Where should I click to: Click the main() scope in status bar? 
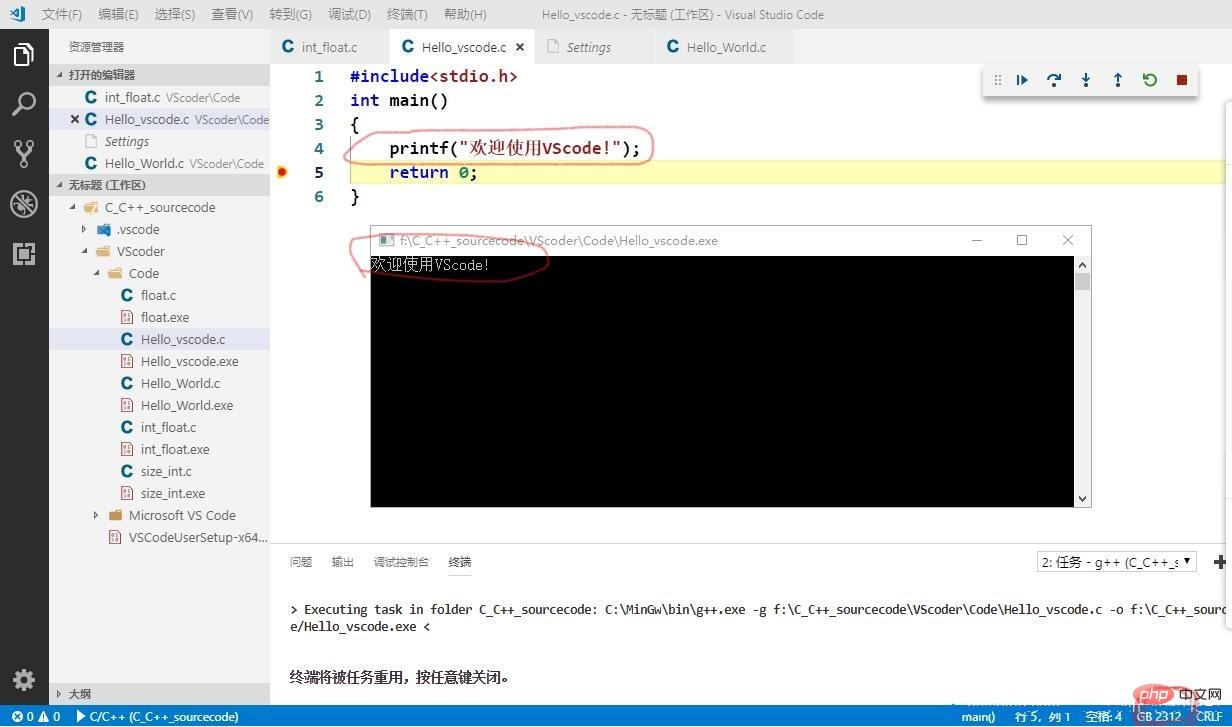[x=978, y=716]
